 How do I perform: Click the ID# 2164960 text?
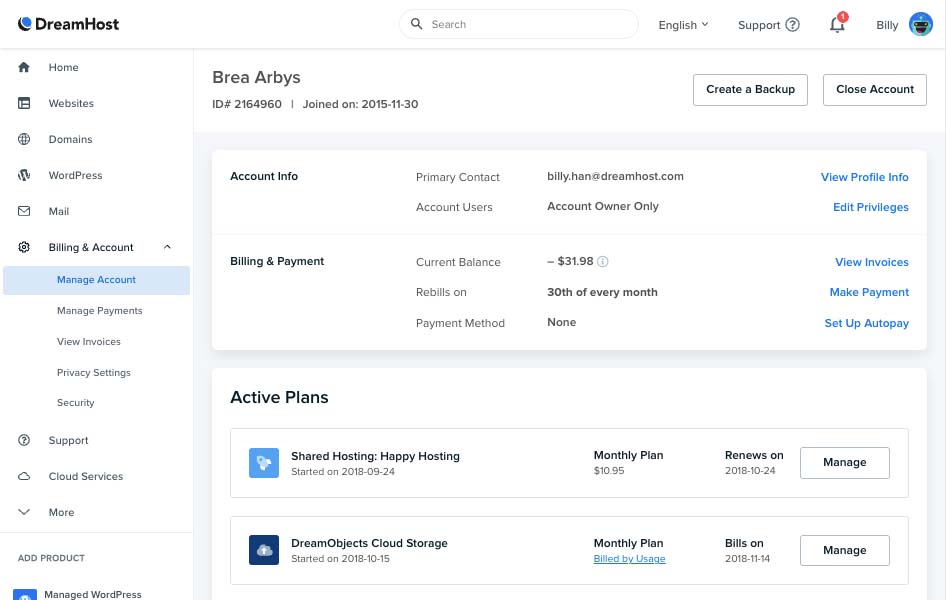click(247, 104)
